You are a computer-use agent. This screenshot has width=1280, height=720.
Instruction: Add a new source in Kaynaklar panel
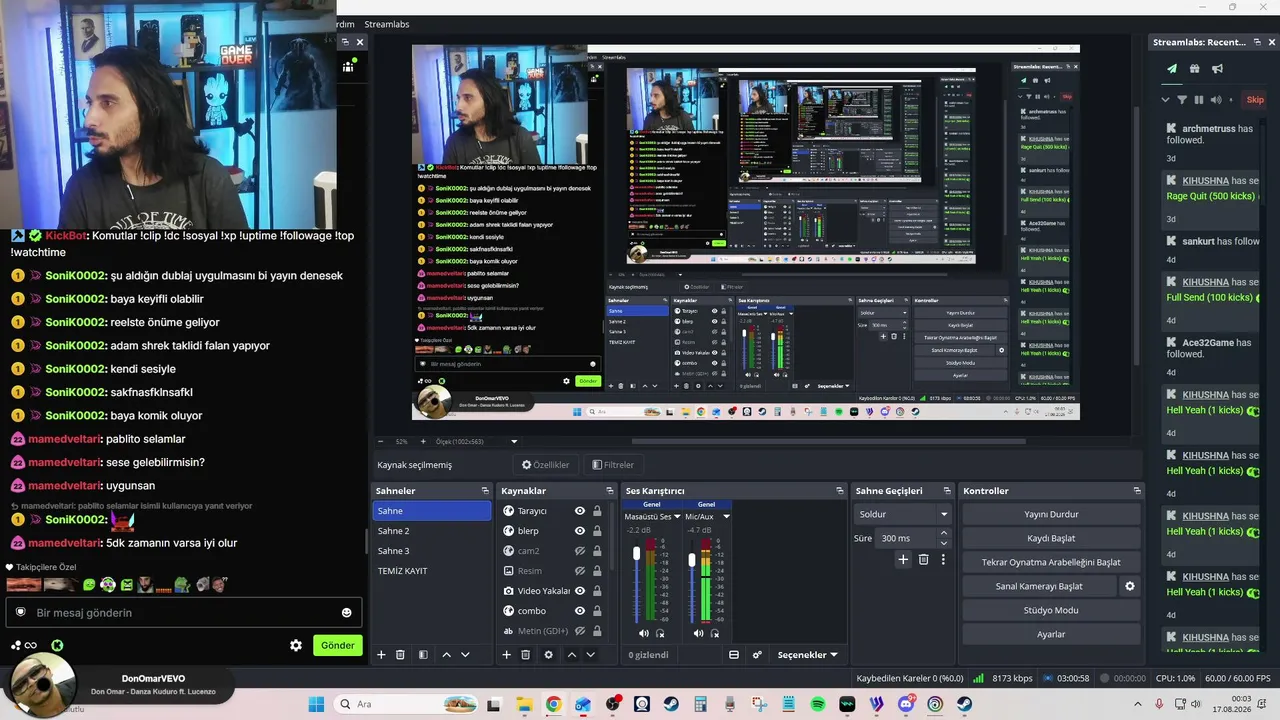tap(506, 655)
